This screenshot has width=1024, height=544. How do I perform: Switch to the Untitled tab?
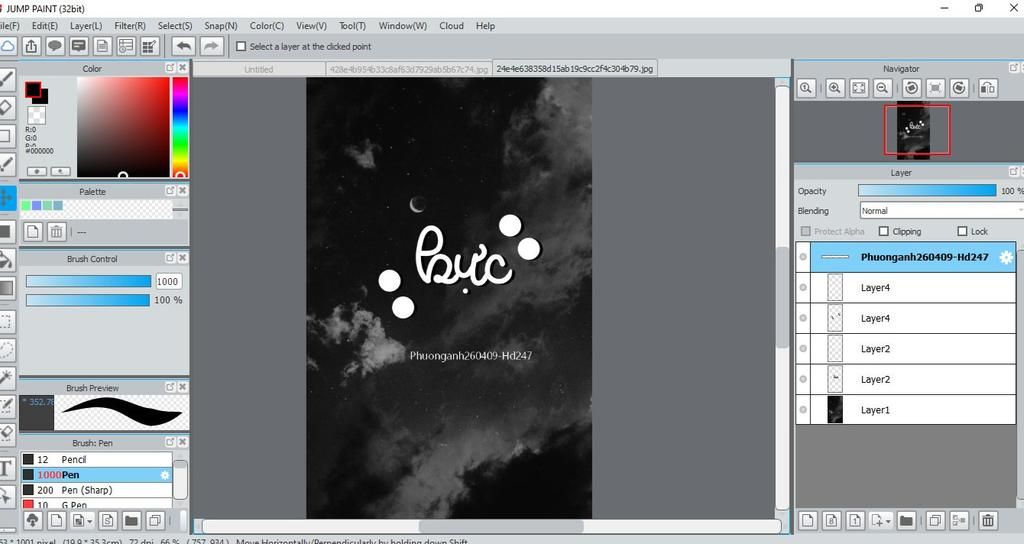(x=259, y=69)
